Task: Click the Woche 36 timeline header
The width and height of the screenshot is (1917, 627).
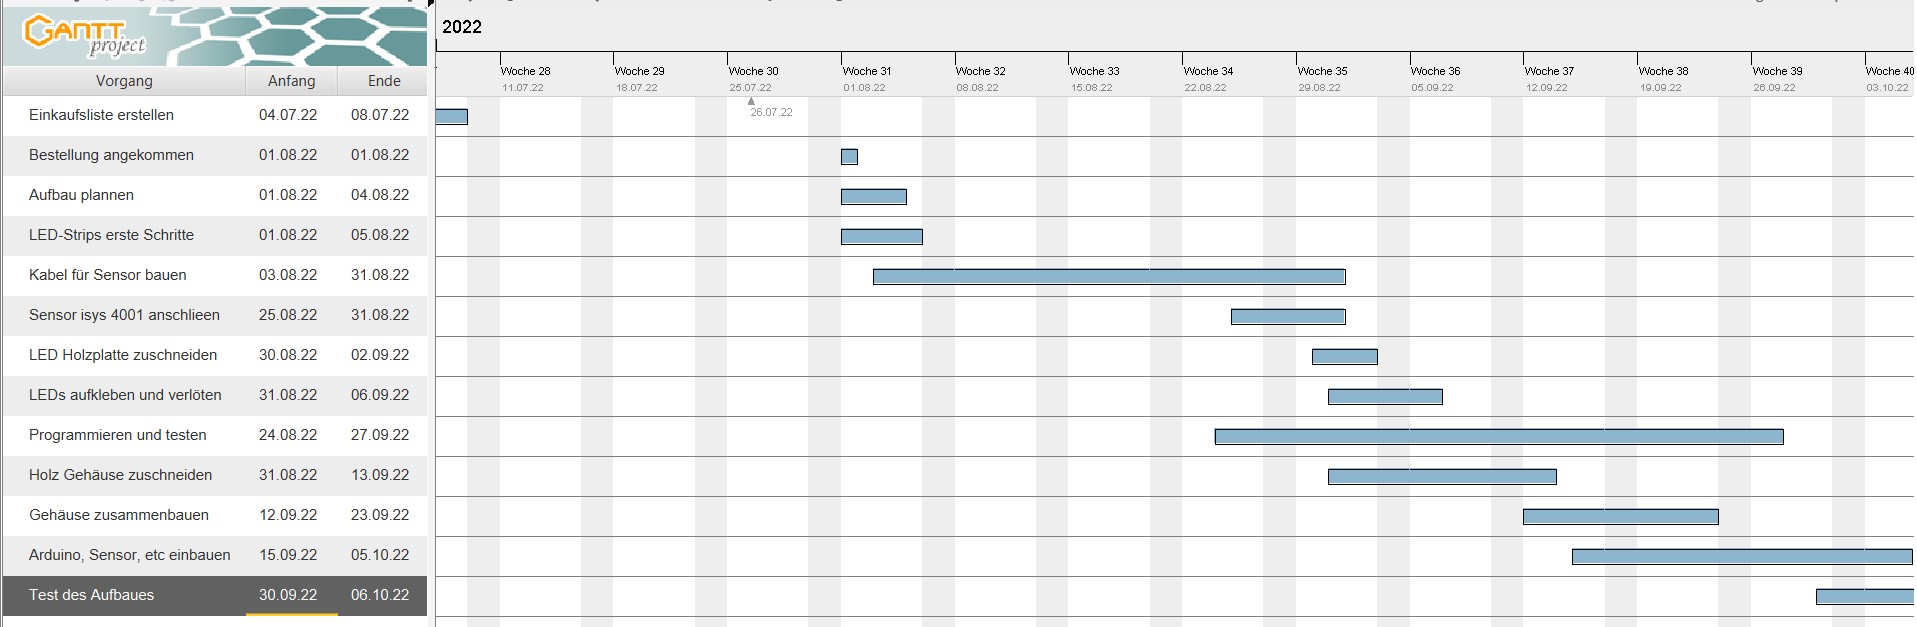Action: click(x=1435, y=71)
